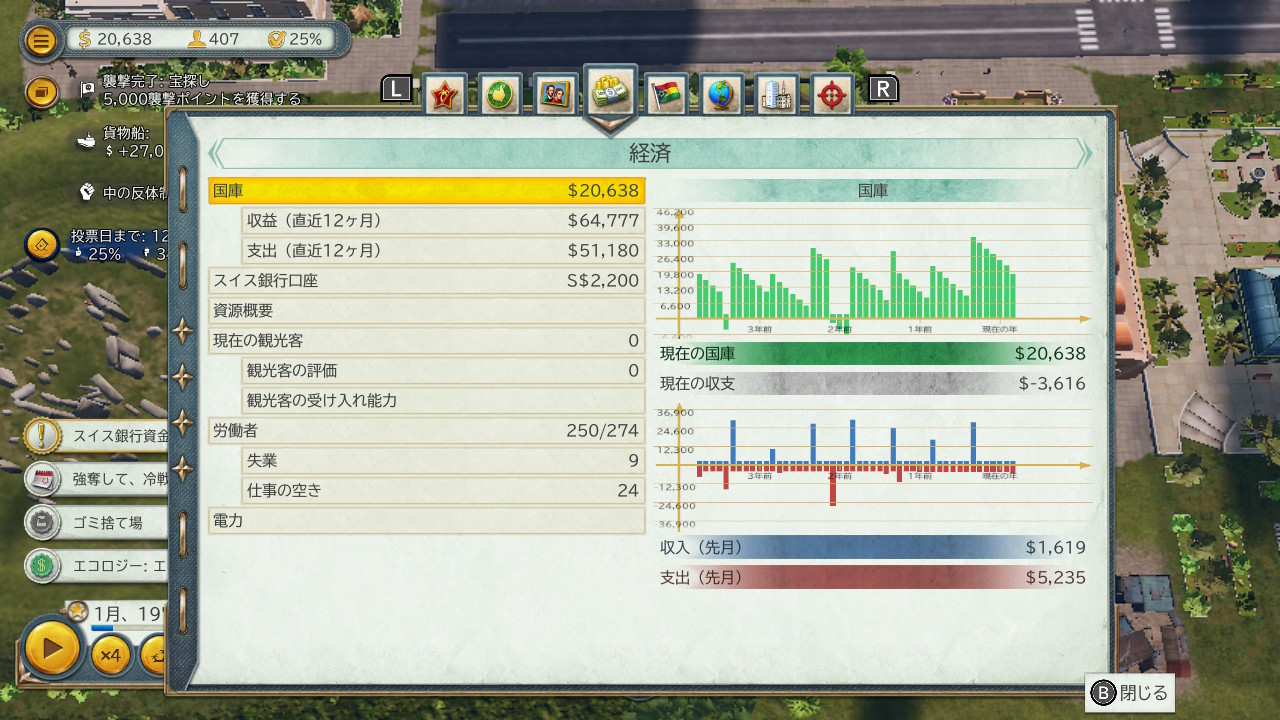Open the ゴミ捨て場 task icon

[x=42, y=522]
